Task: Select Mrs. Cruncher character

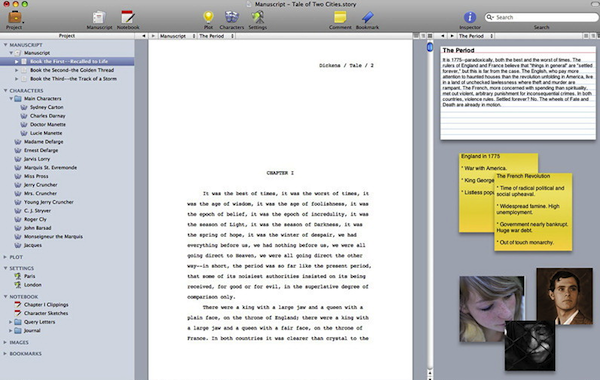Action: 40,193
